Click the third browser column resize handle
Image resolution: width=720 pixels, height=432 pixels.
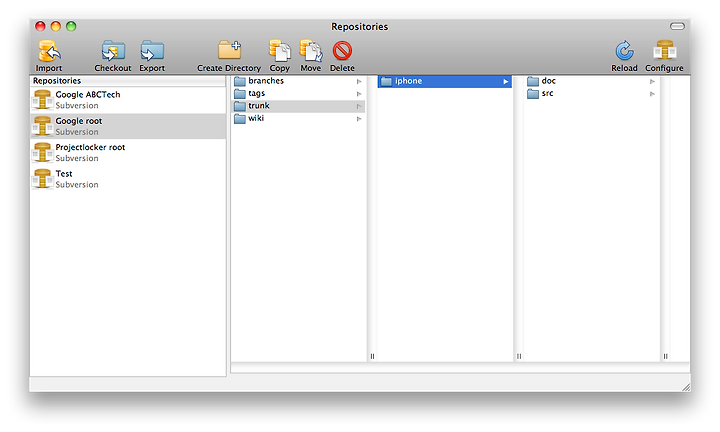(x=665, y=356)
